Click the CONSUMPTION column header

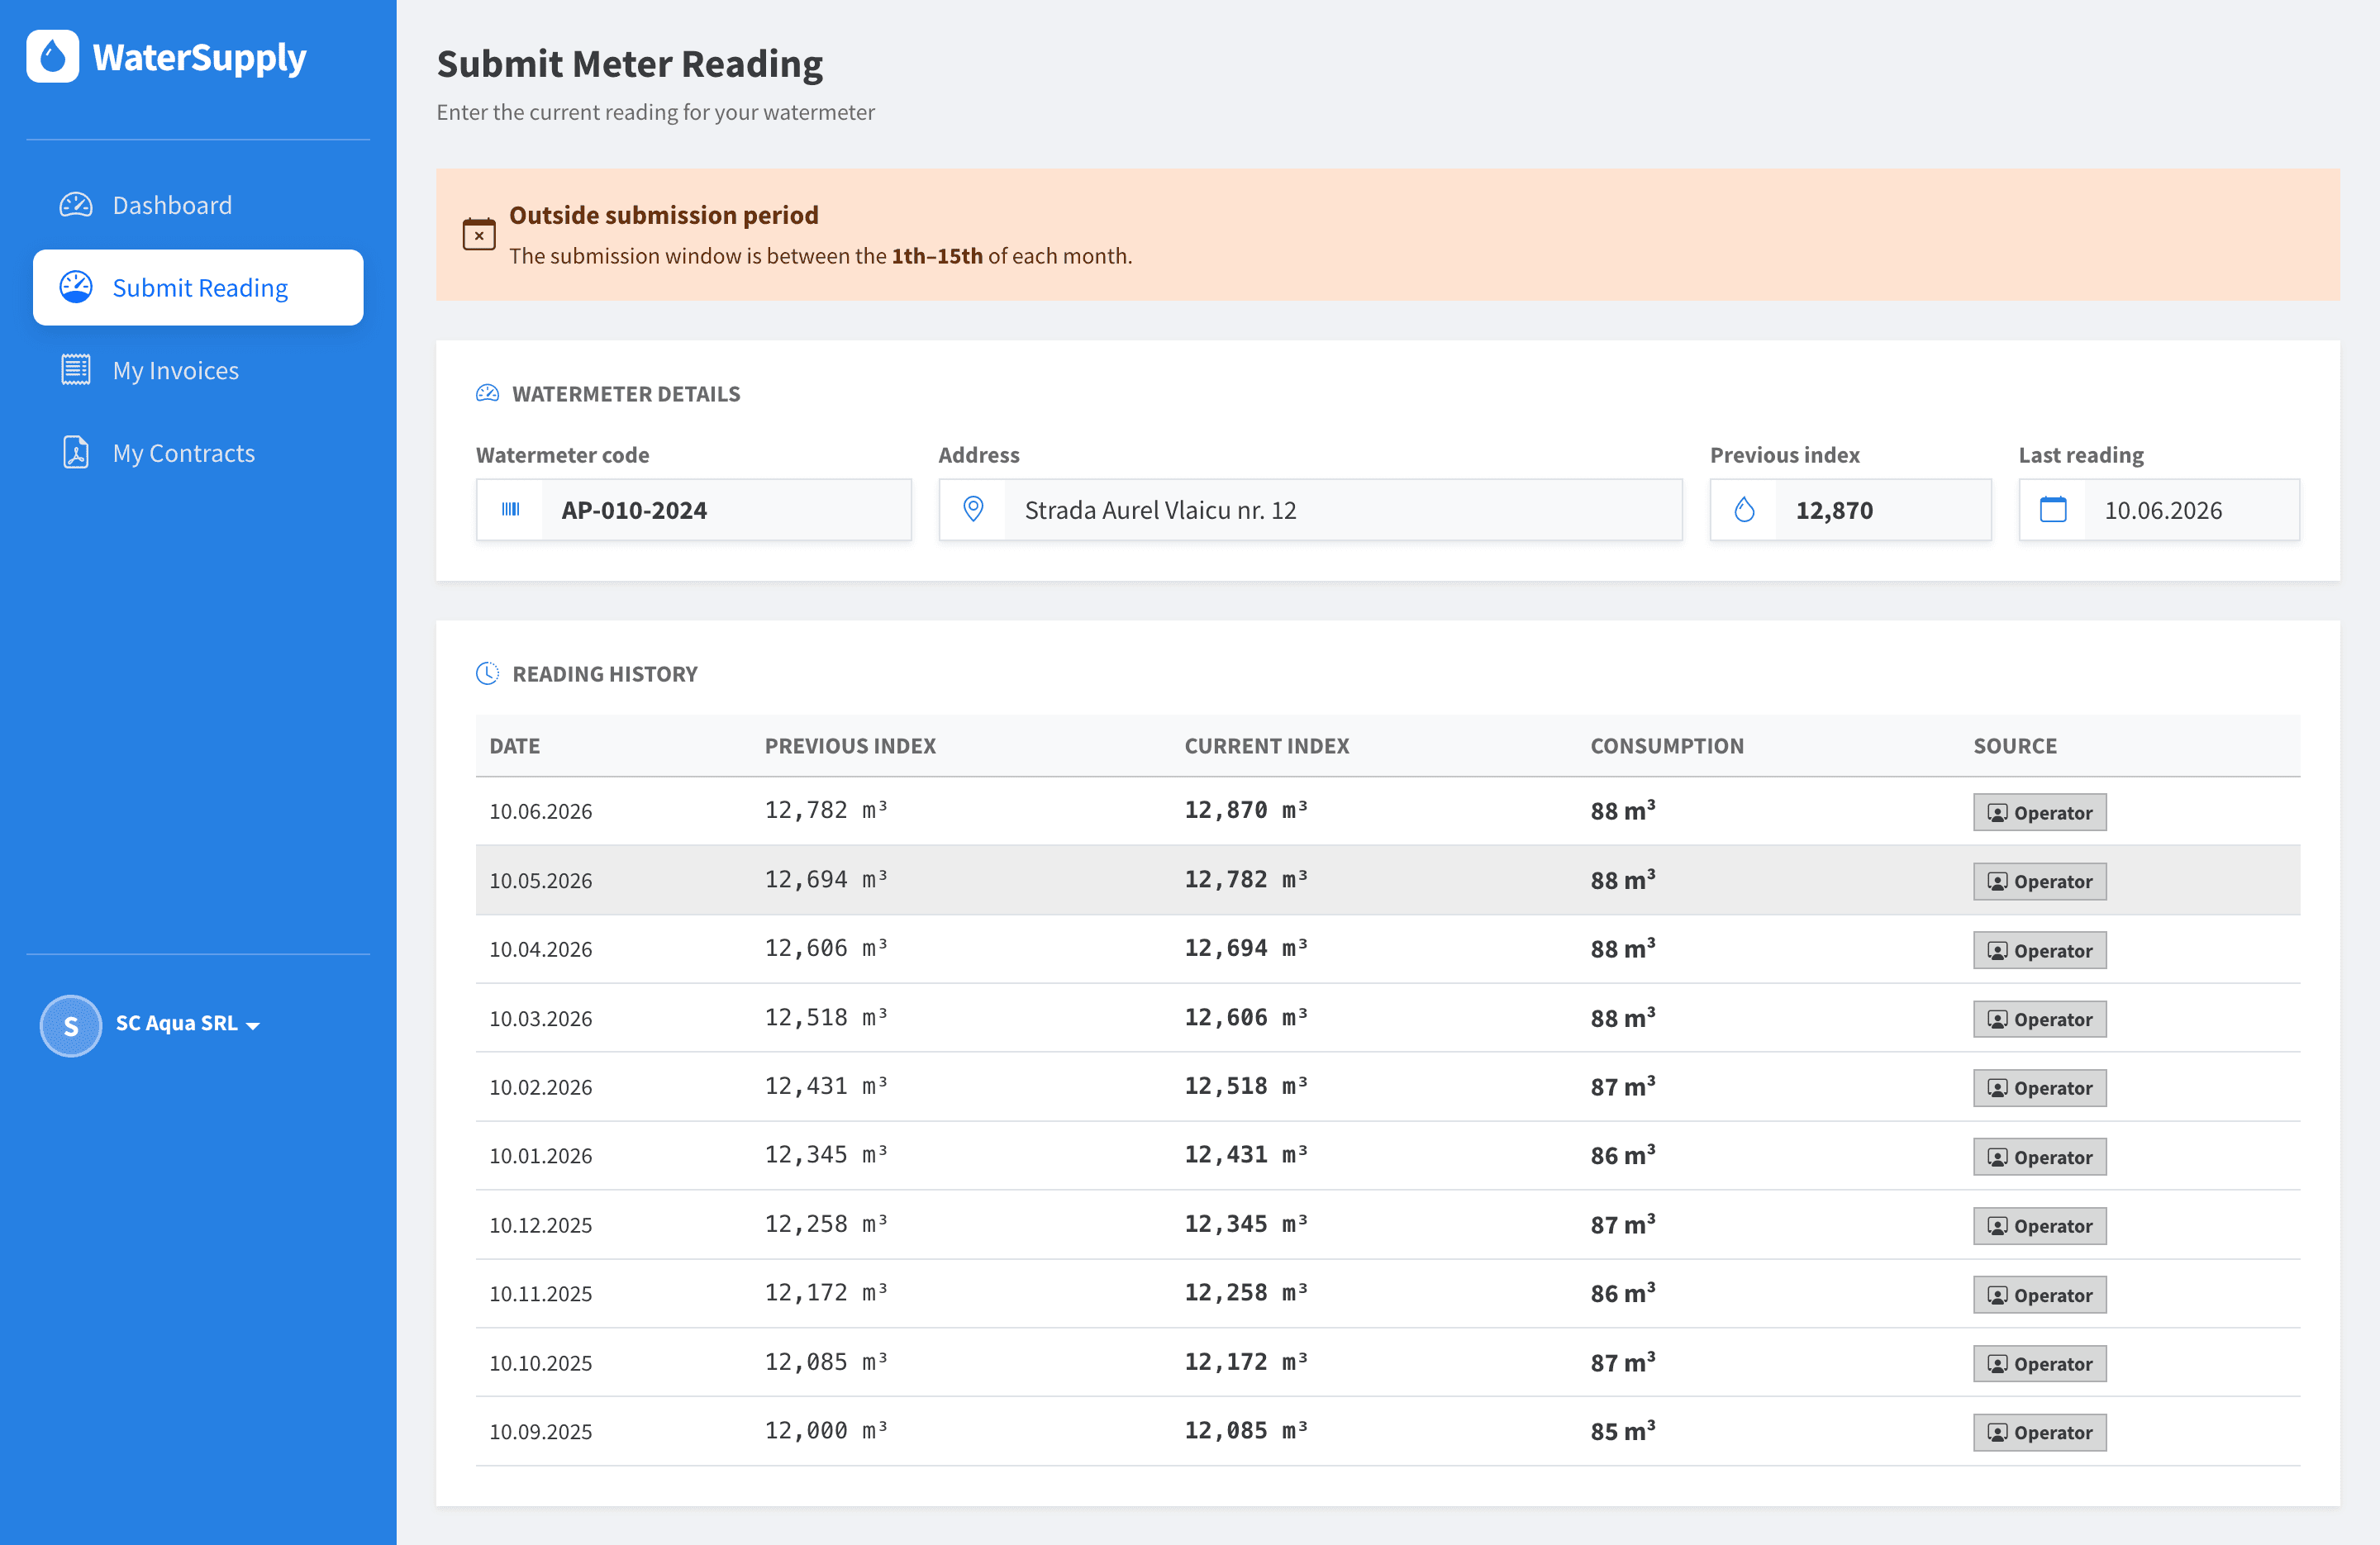[x=1666, y=746]
